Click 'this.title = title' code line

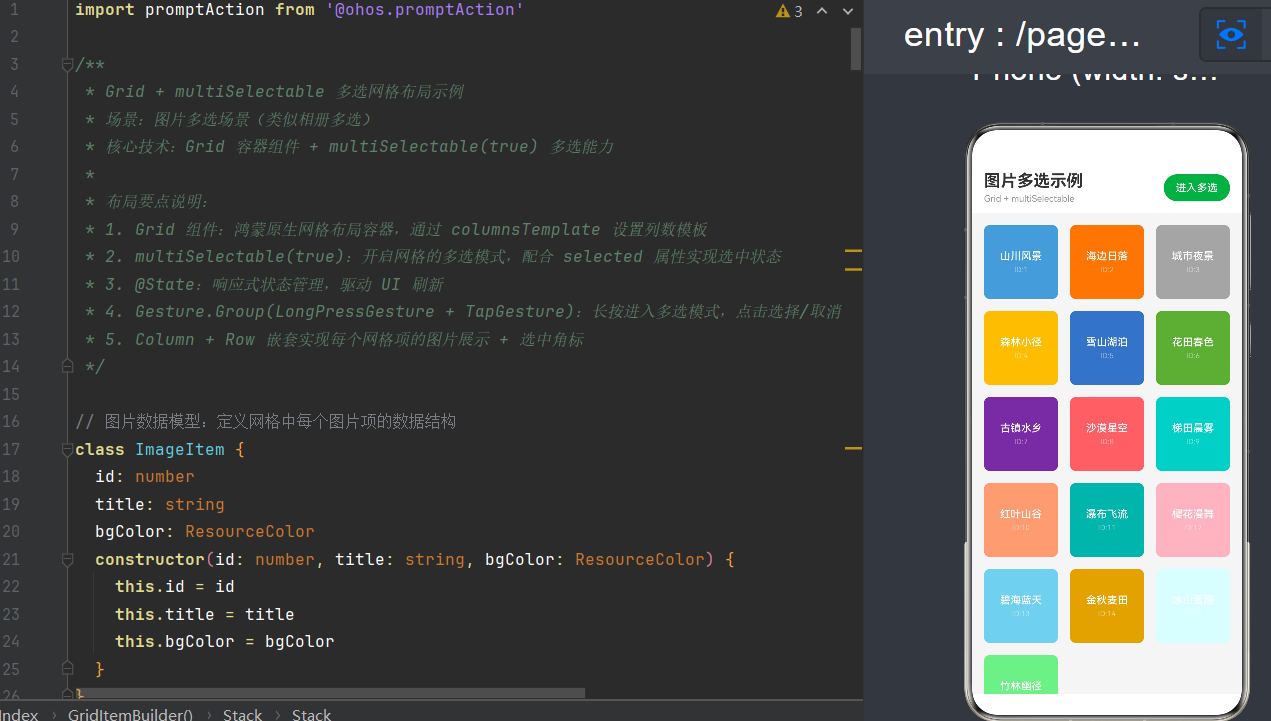click(x=205, y=614)
